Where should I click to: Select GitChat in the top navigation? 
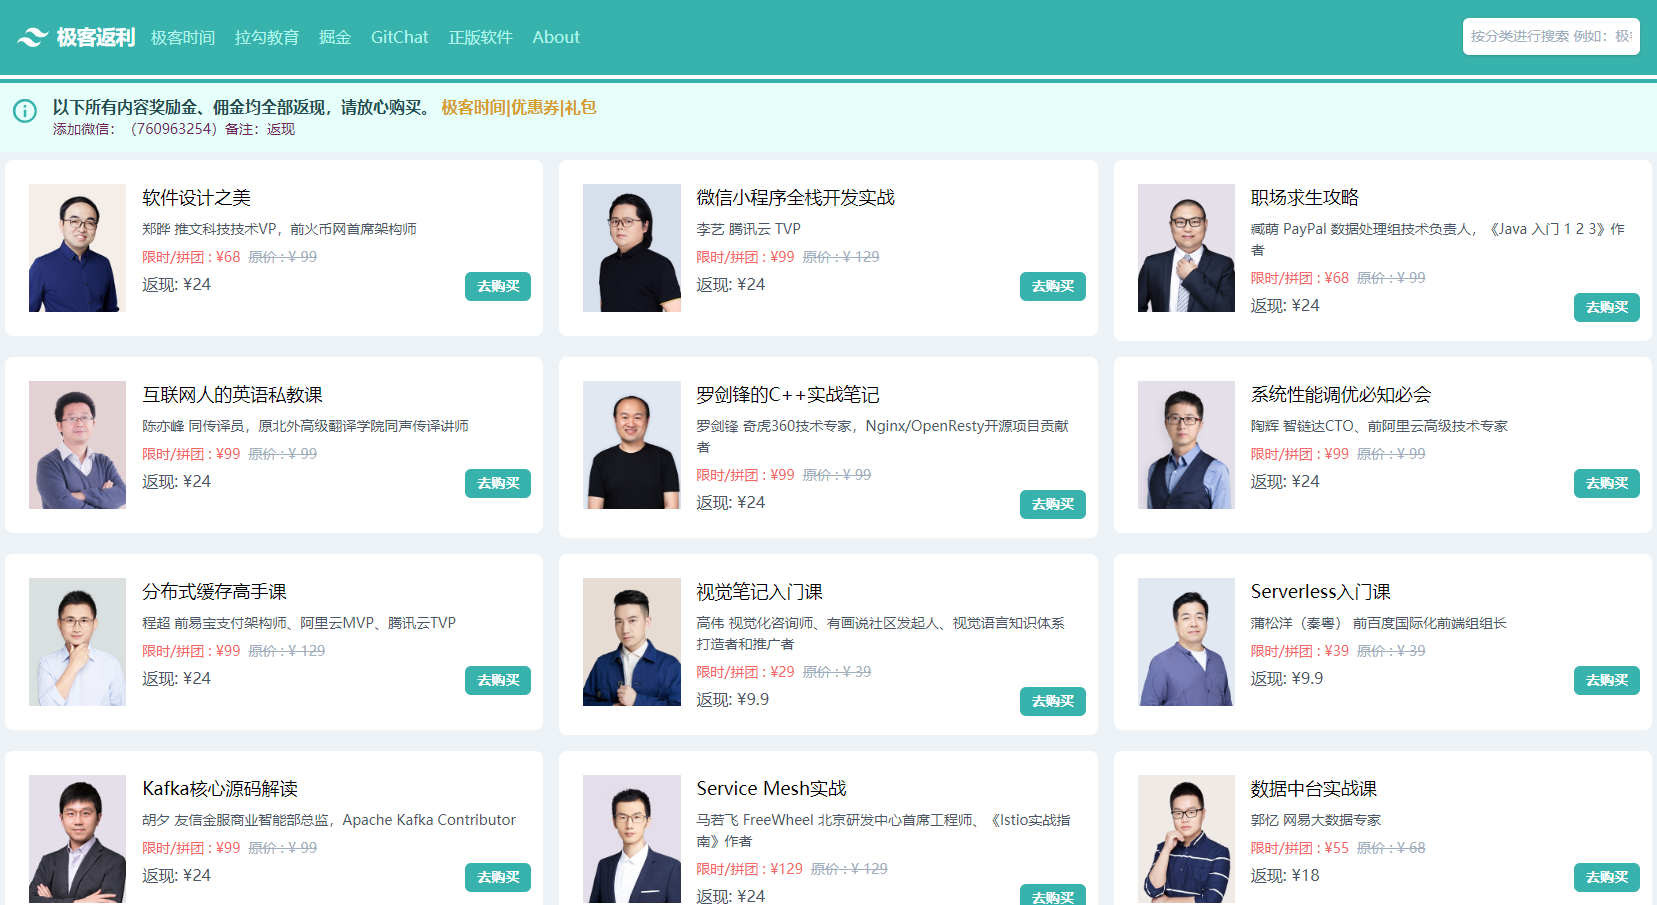(399, 38)
